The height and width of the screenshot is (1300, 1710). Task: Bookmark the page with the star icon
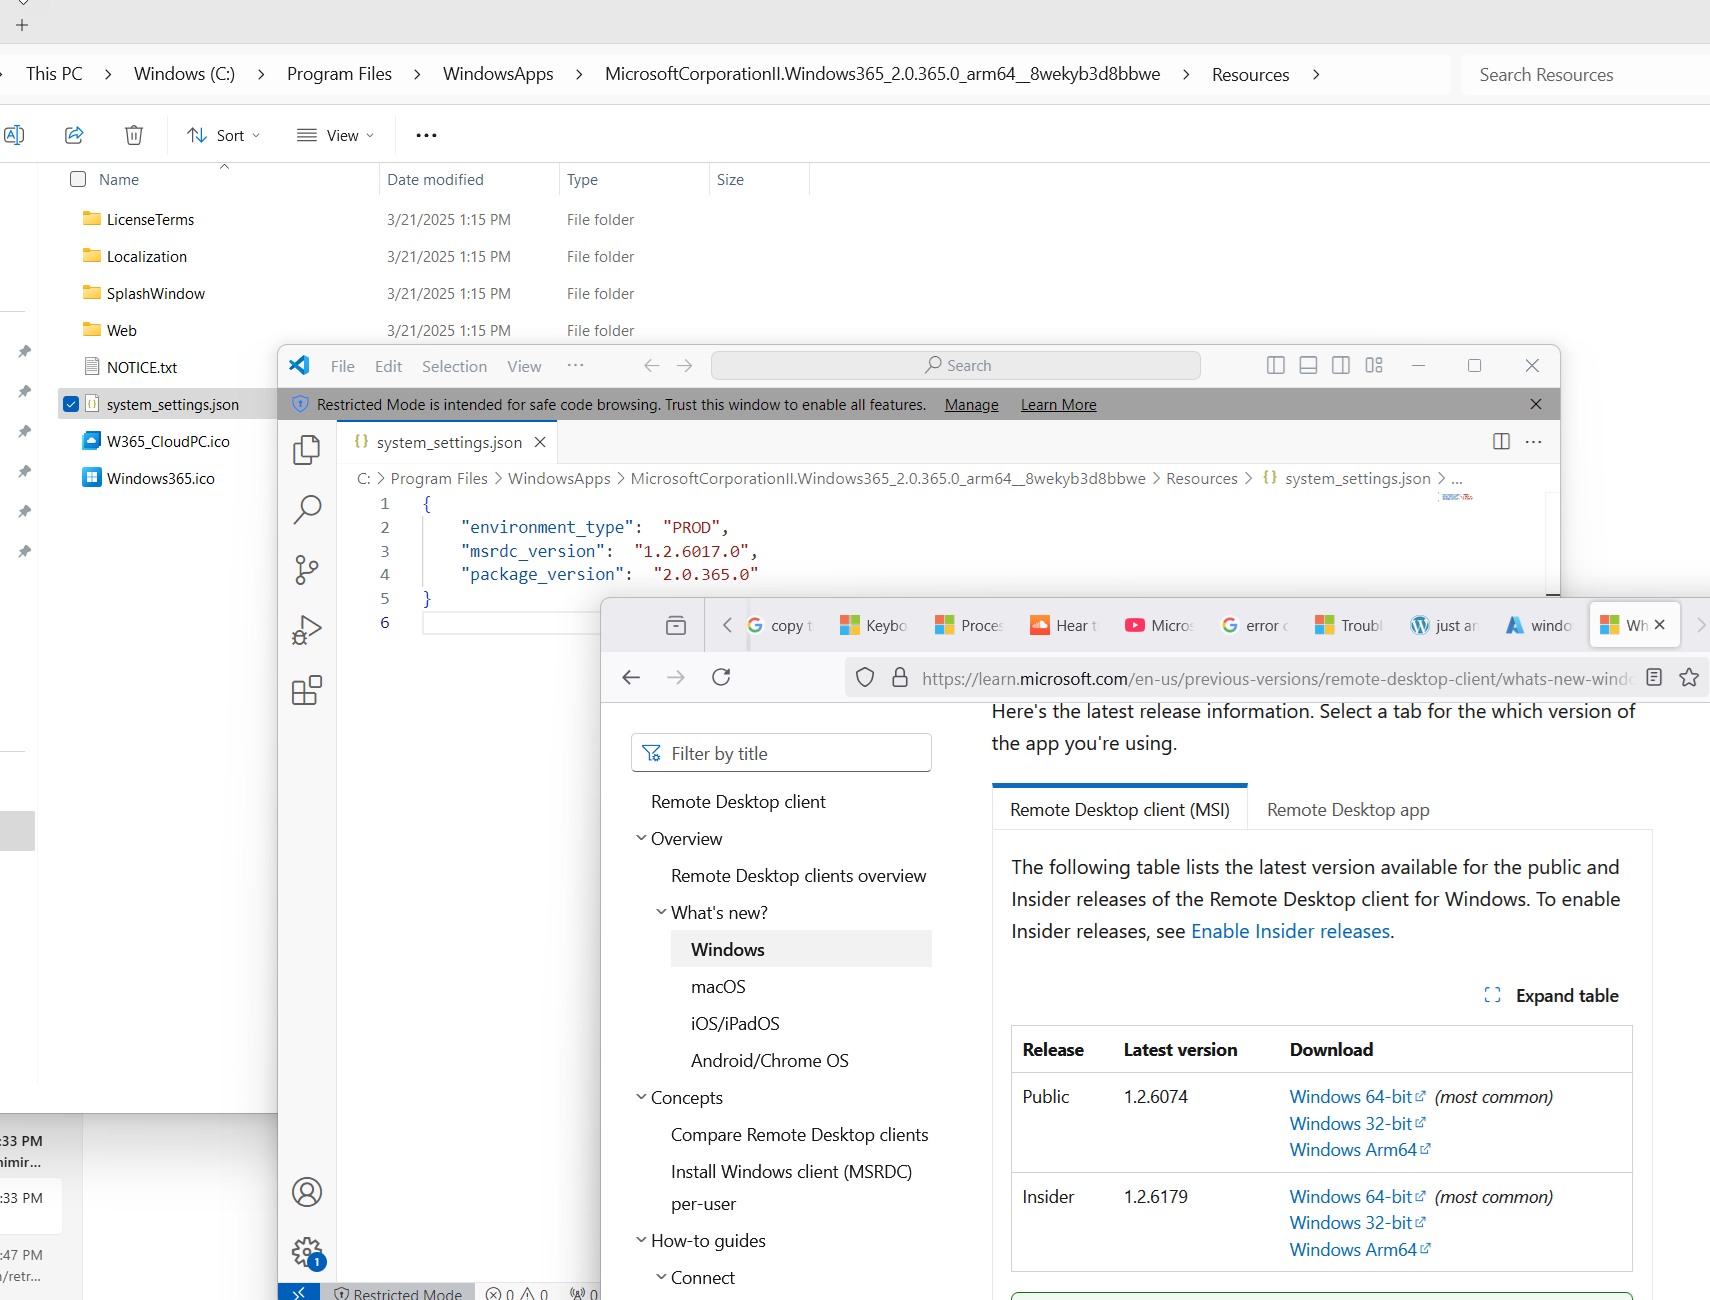1689,677
